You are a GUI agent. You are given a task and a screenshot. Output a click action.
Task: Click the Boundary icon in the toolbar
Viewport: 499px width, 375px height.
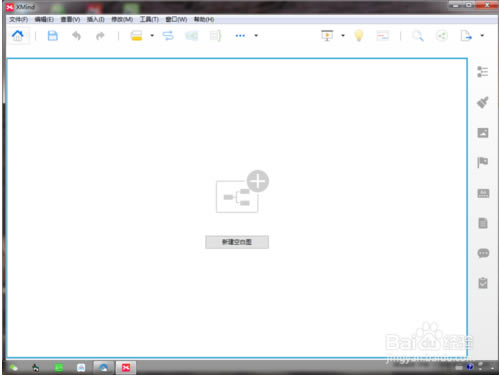[x=192, y=36]
